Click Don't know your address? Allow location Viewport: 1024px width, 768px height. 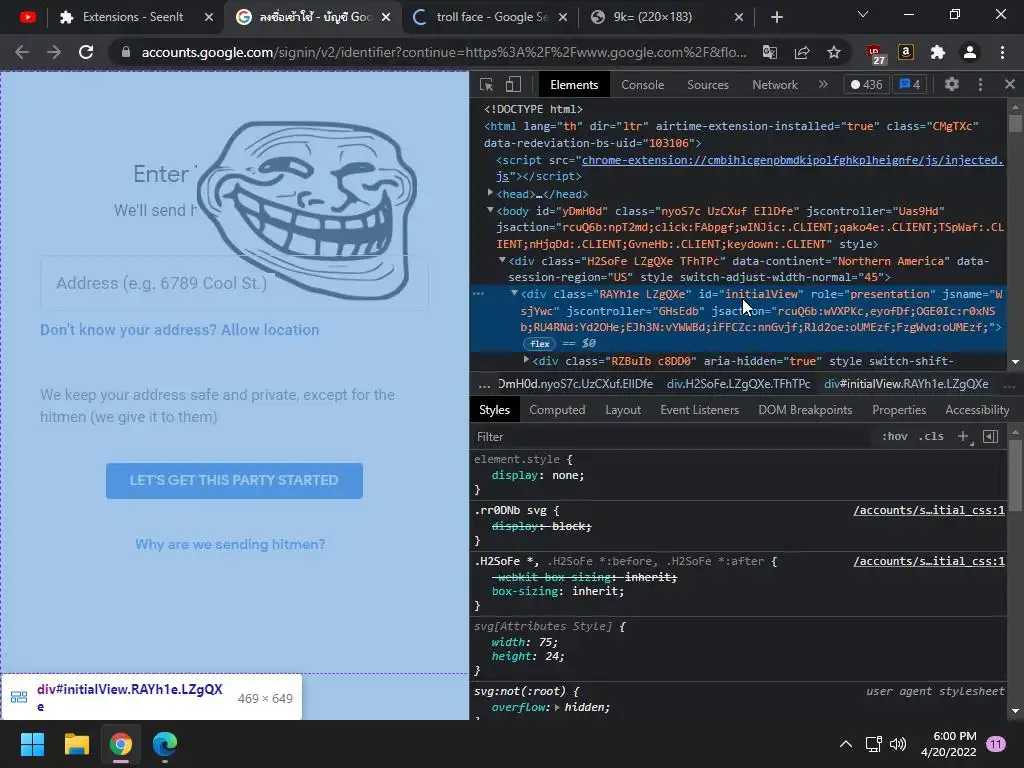tap(180, 330)
